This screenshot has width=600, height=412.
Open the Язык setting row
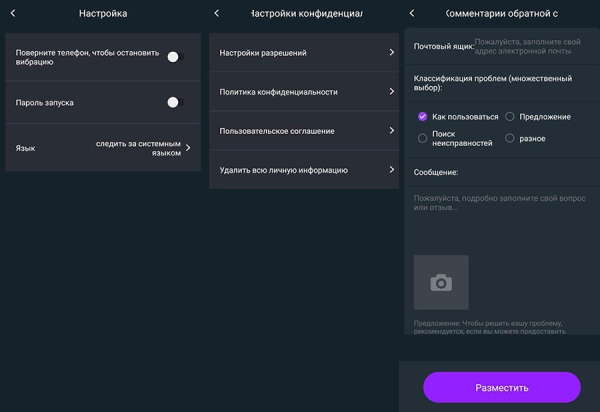[x=103, y=148]
